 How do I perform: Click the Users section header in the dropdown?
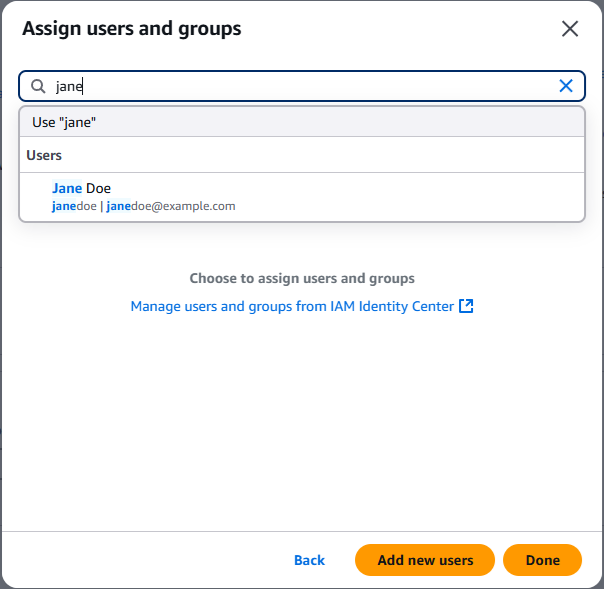pyautogui.click(x=44, y=155)
